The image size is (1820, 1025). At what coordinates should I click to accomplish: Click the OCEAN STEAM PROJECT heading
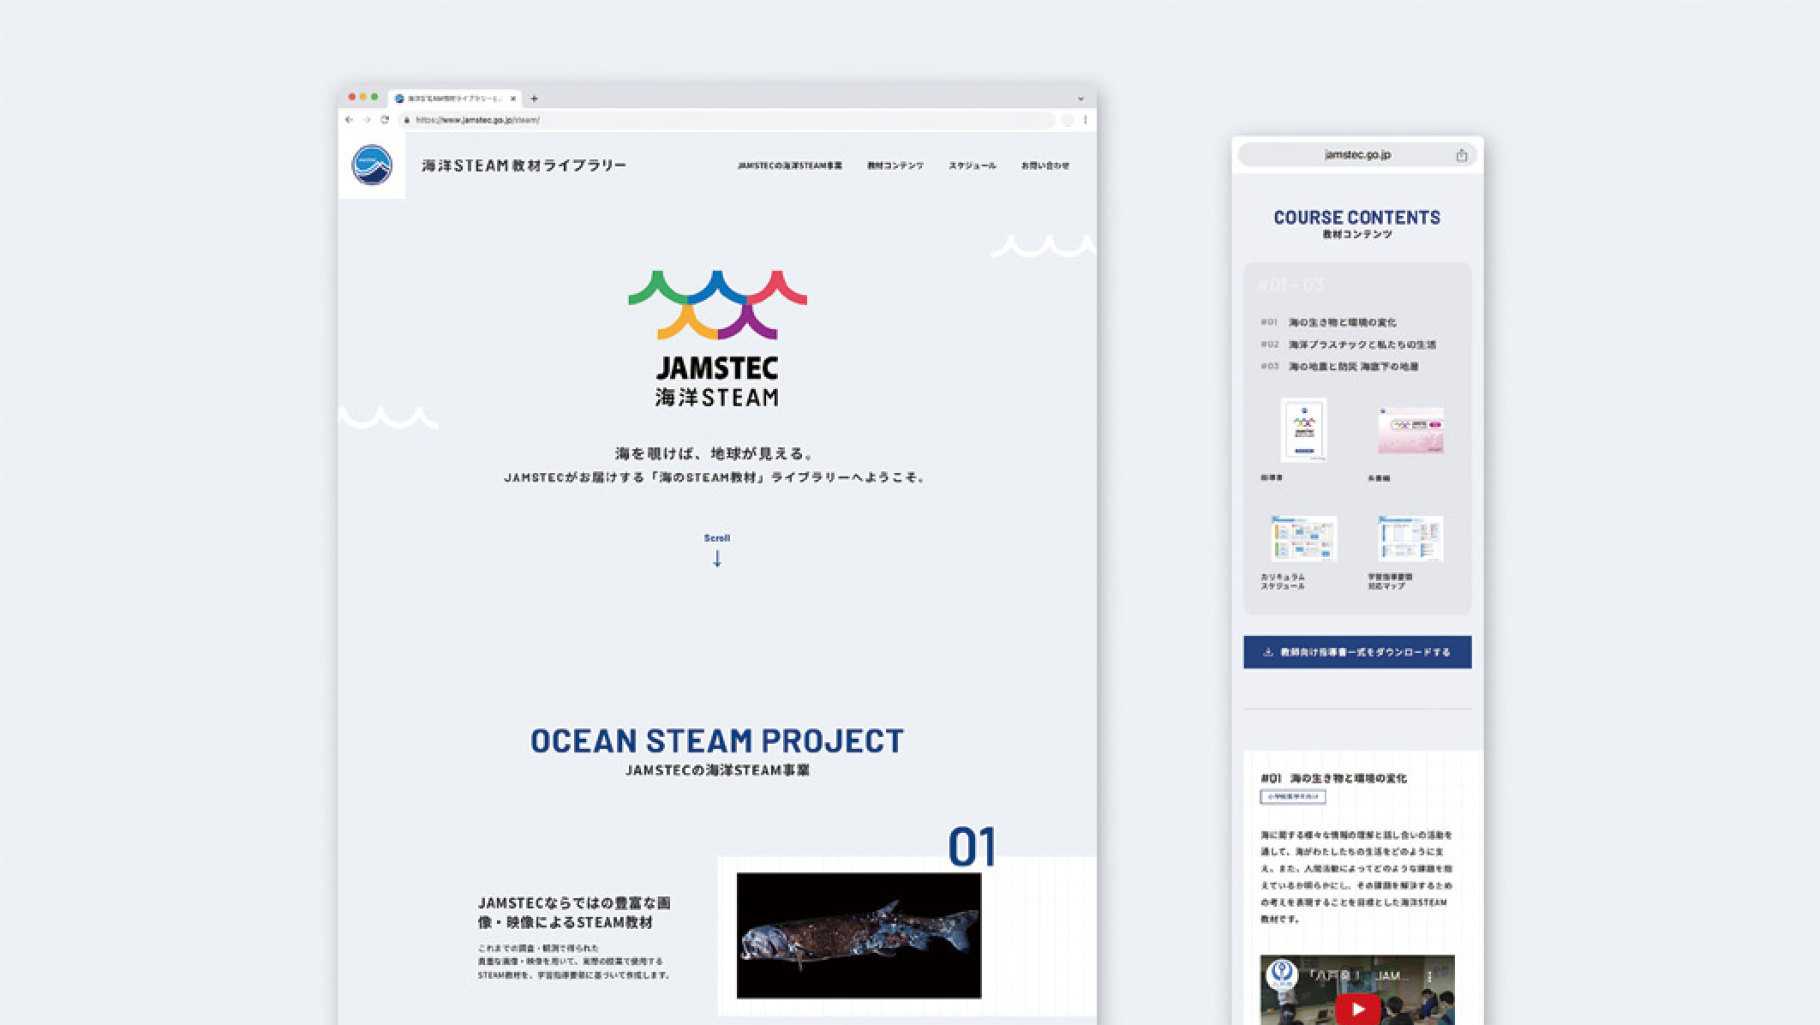point(717,741)
